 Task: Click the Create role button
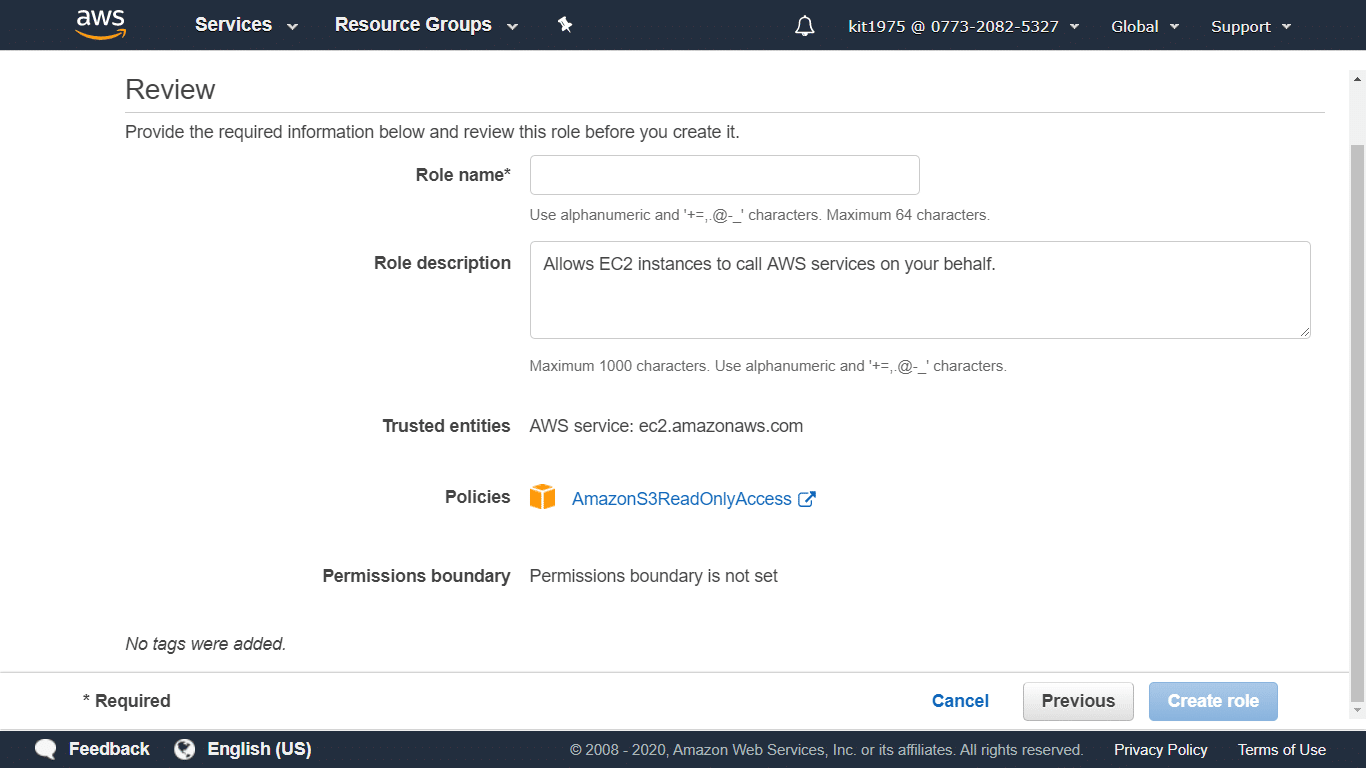pyautogui.click(x=1213, y=701)
